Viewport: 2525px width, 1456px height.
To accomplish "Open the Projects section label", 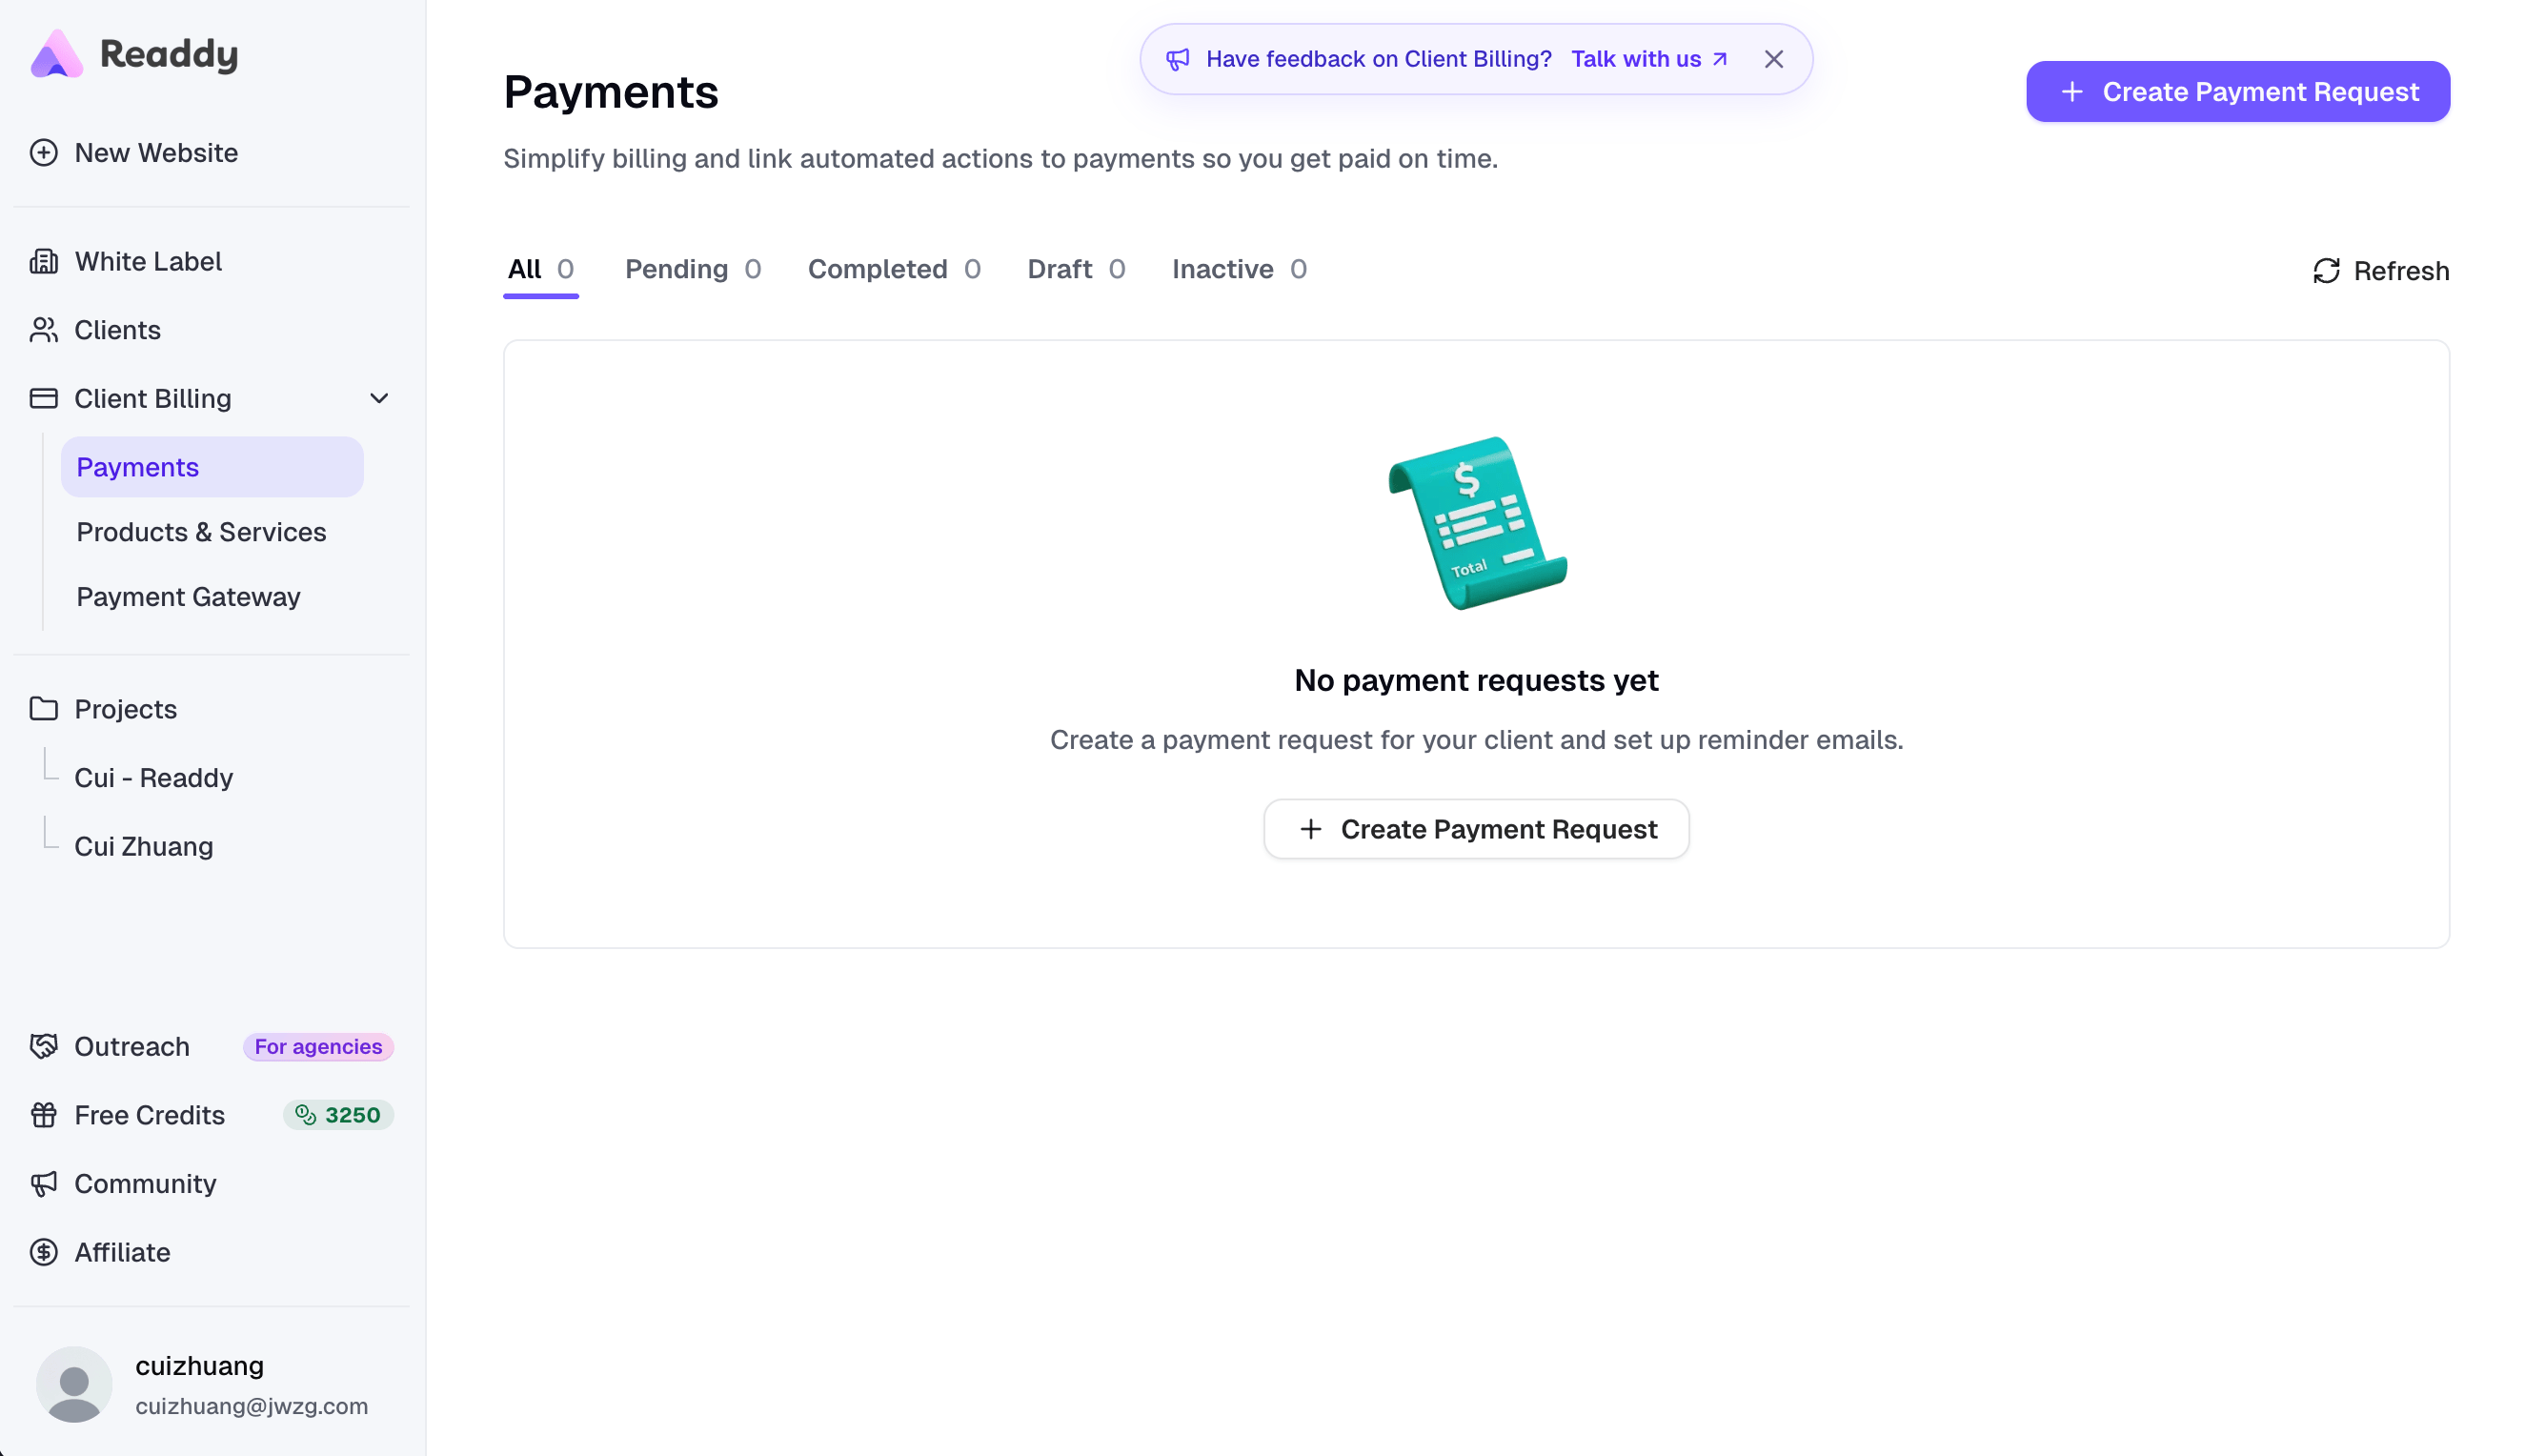I will click(125, 708).
